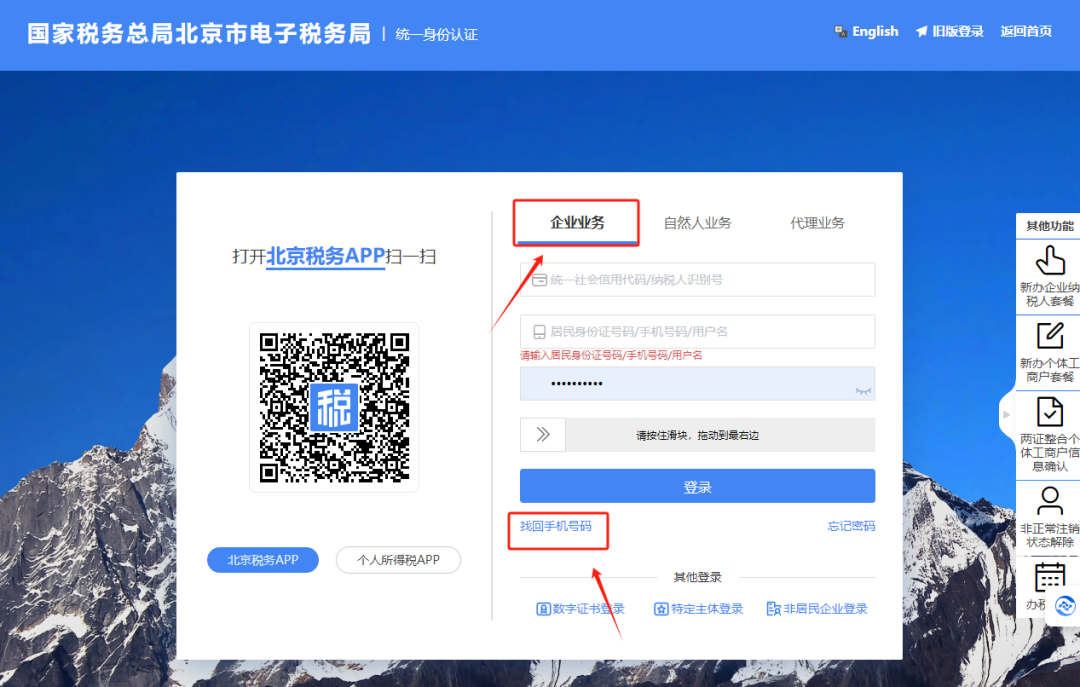Click the 其他功能 sidebar heading
The height and width of the screenshot is (687, 1080).
(x=1050, y=226)
